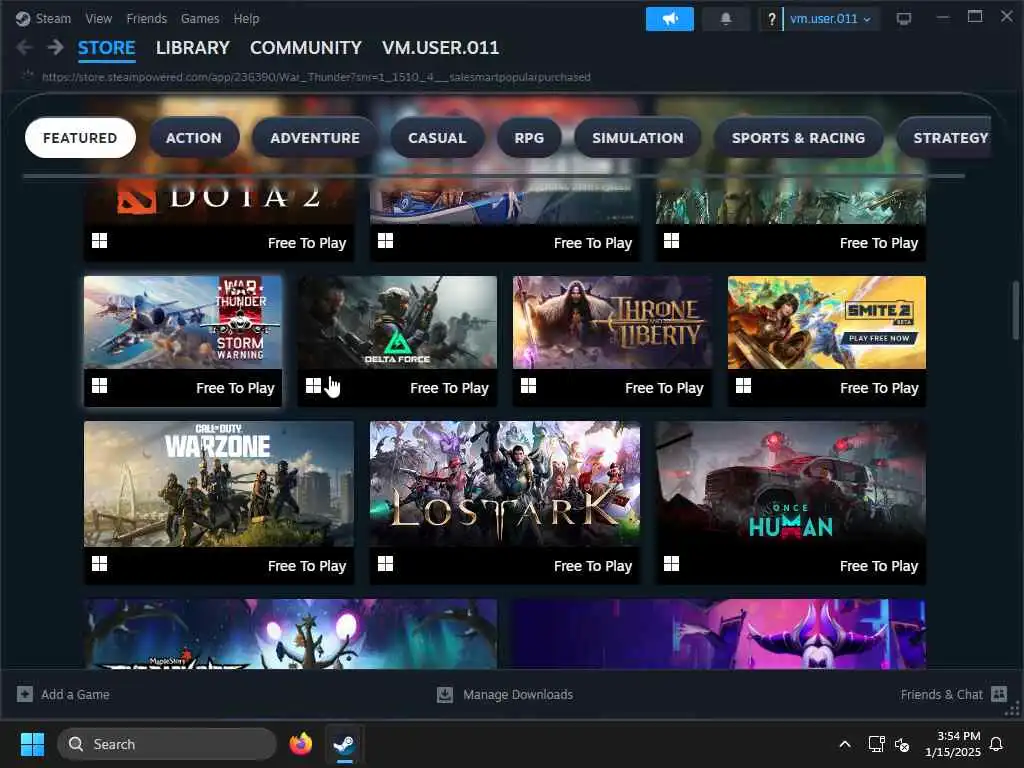Screen dimensions: 1024x768
Task: Click the Friends & Chat label
Action: tap(941, 694)
